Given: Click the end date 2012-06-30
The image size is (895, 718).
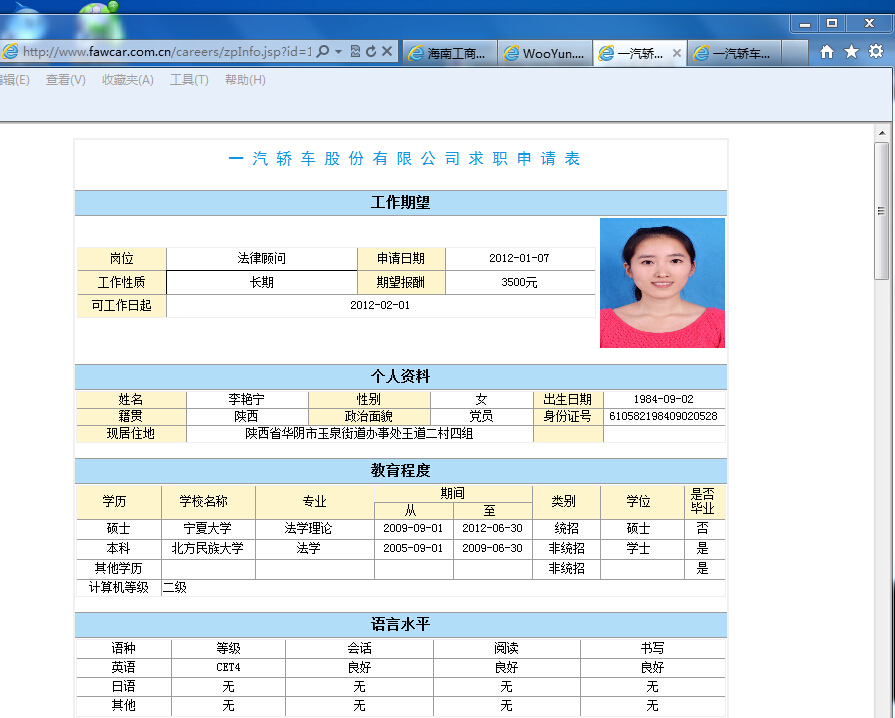Looking at the screenshot, I should pyautogui.click(x=492, y=528).
